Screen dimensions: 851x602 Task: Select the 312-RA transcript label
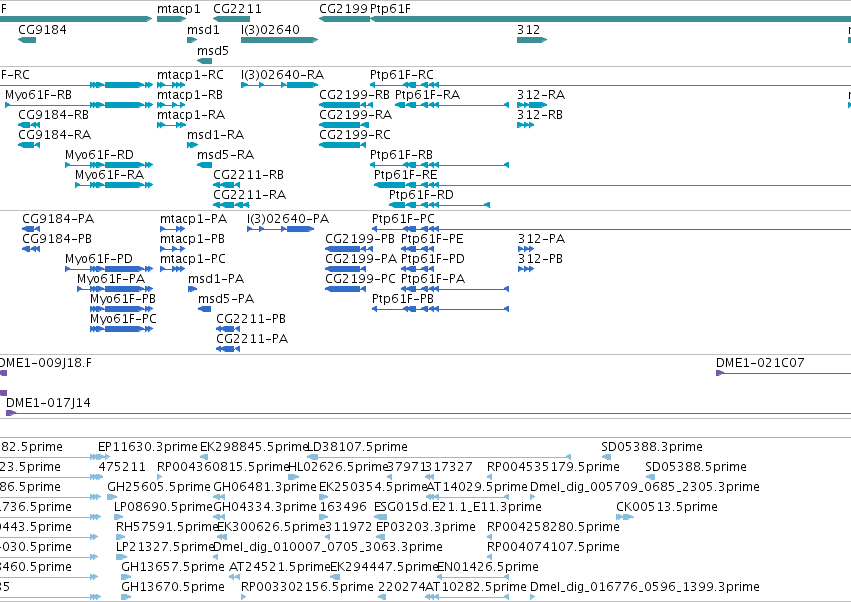coord(541,95)
